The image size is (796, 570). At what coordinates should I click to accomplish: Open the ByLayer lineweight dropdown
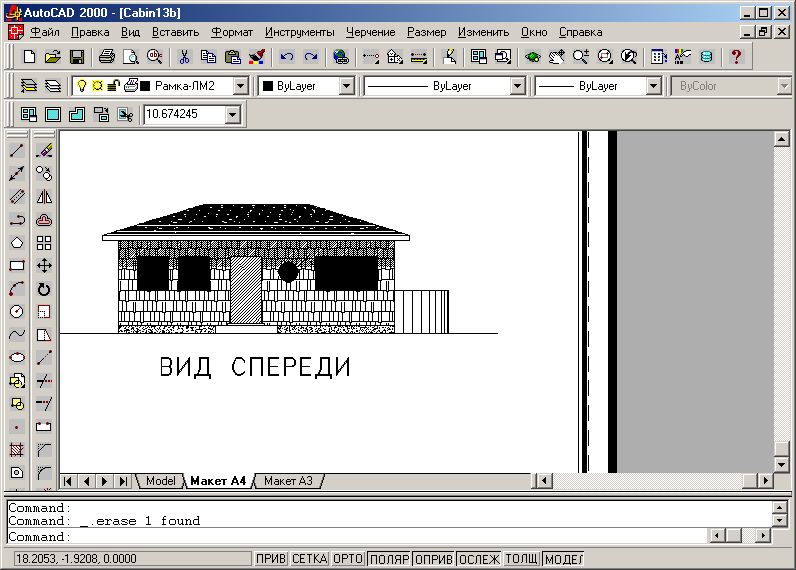tap(654, 86)
